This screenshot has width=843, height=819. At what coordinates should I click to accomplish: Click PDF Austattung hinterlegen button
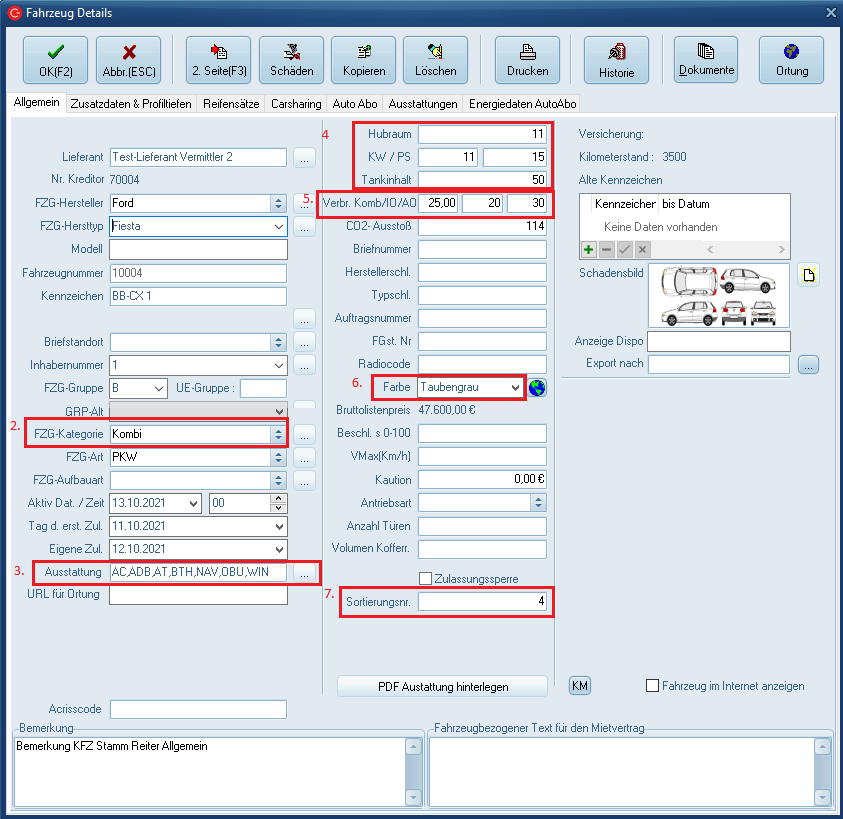tap(443, 686)
